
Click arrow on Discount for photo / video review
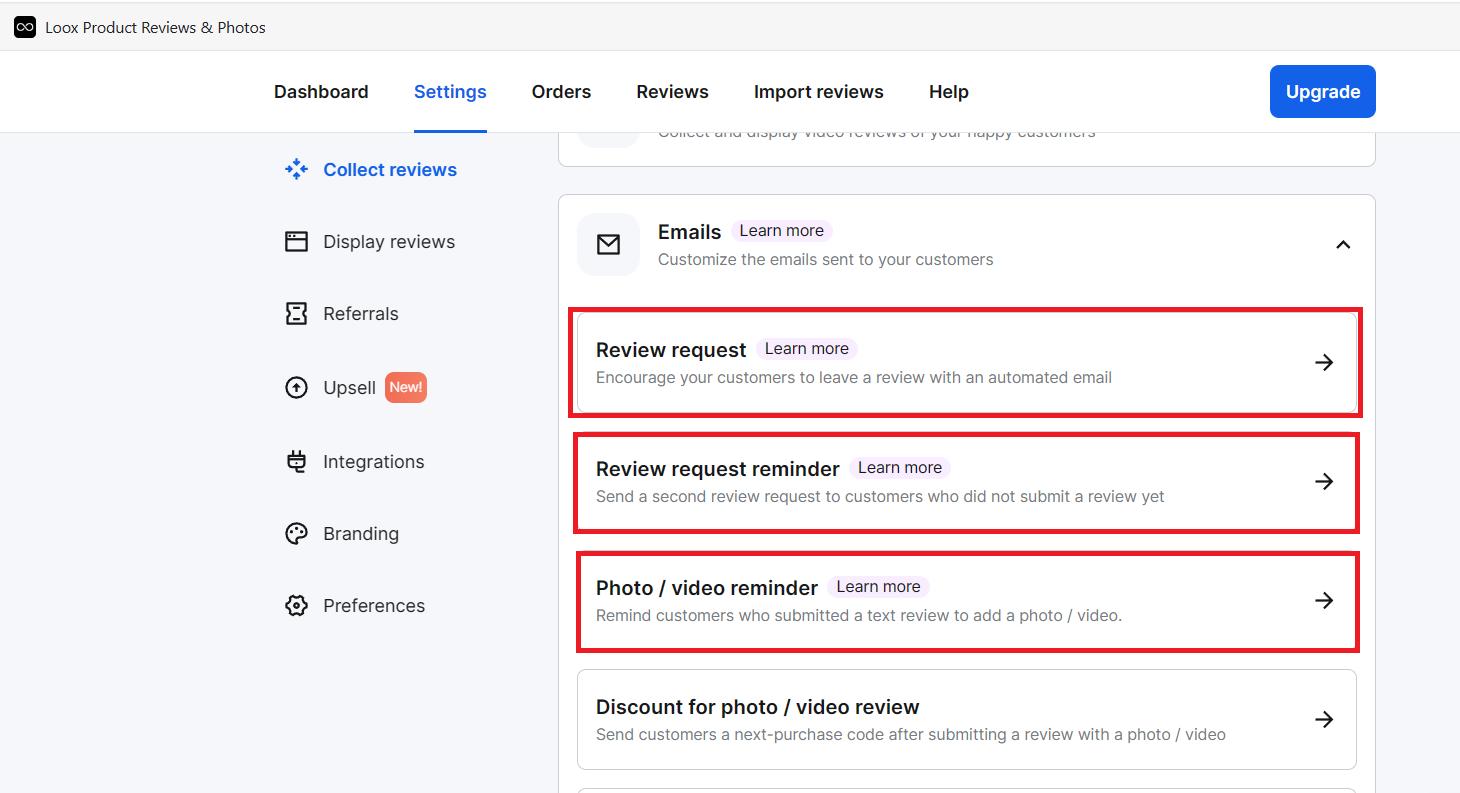[1324, 719]
